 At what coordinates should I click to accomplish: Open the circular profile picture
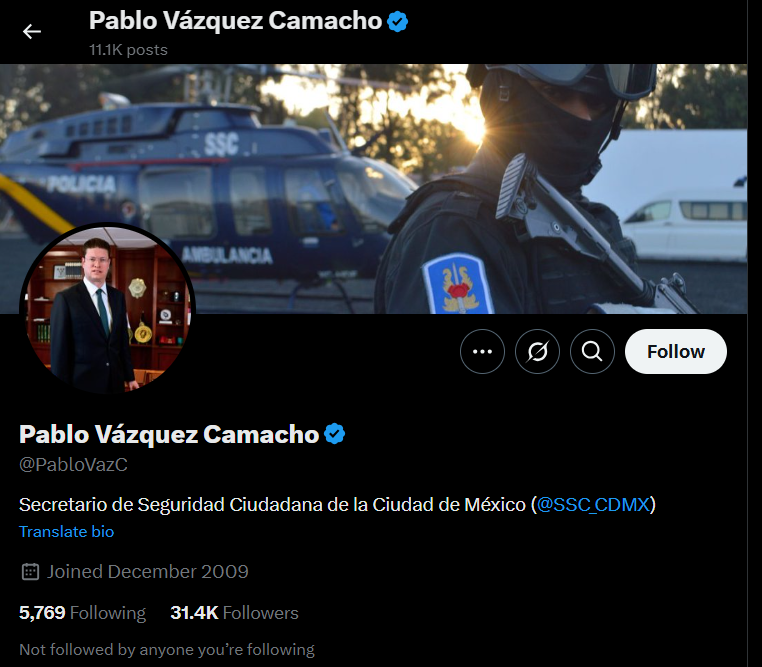(x=107, y=309)
